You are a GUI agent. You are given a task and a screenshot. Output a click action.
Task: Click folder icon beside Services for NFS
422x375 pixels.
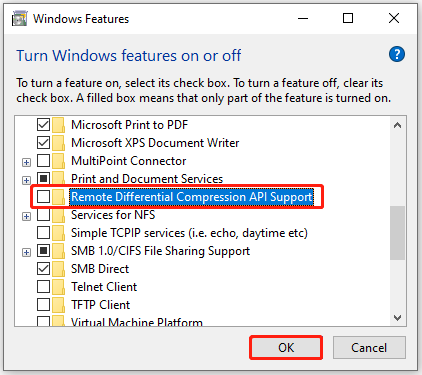point(58,215)
